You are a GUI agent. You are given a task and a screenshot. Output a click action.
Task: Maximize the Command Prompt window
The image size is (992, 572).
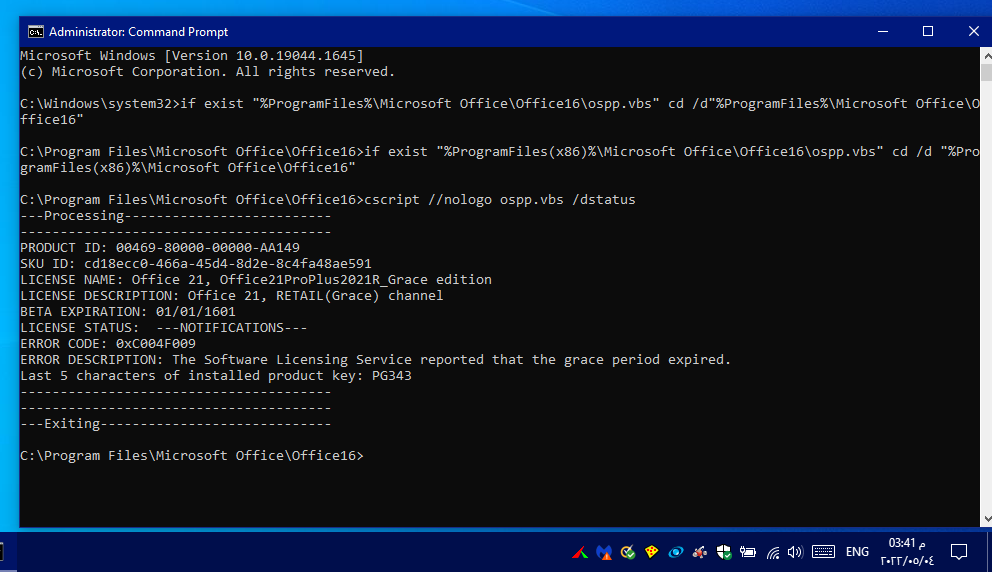(927, 32)
